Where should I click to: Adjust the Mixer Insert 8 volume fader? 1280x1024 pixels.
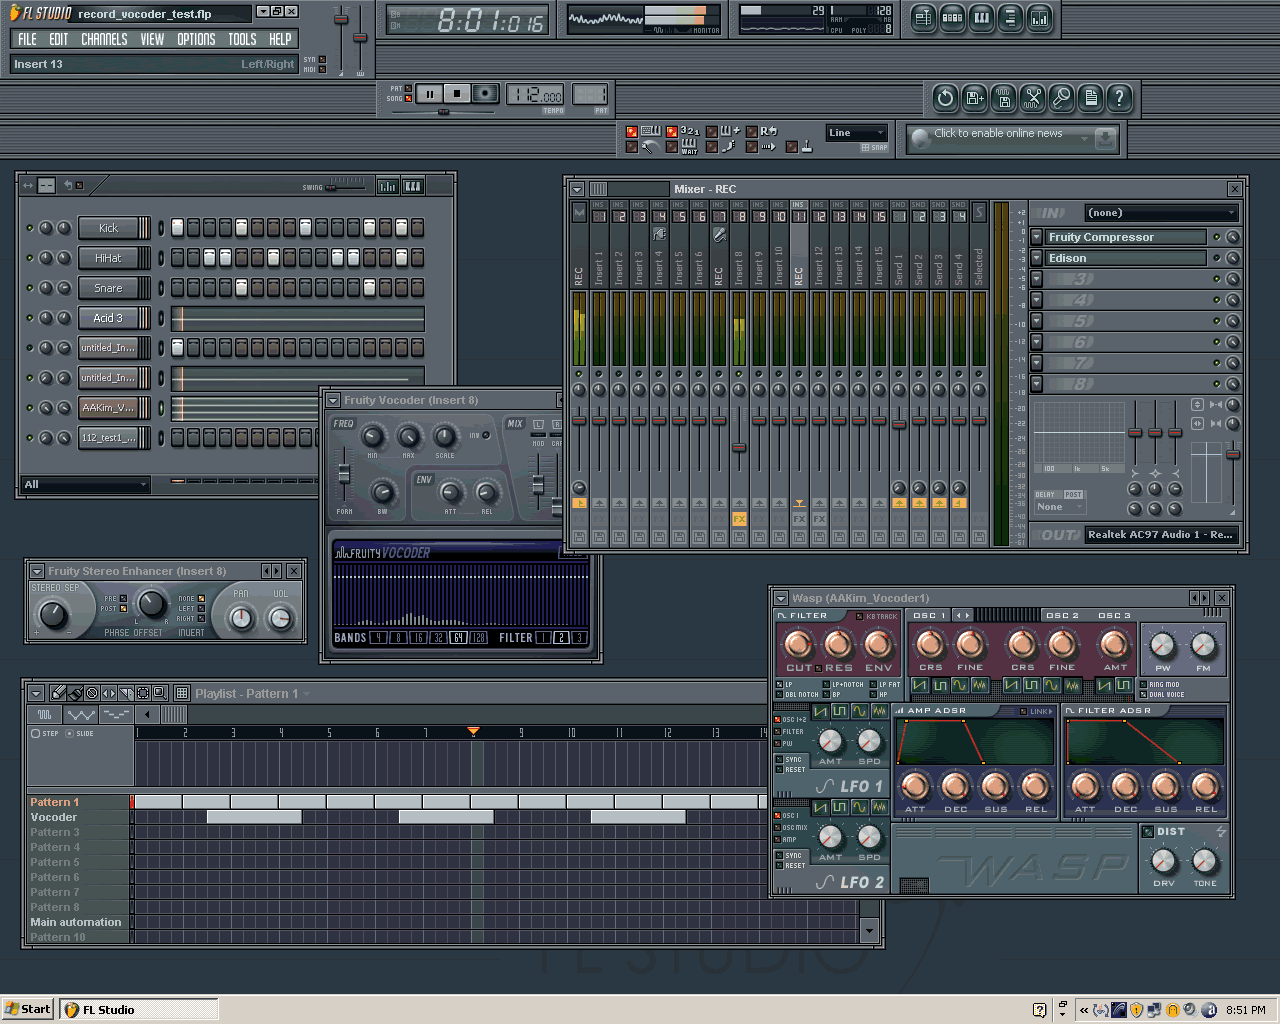pos(739,447)
